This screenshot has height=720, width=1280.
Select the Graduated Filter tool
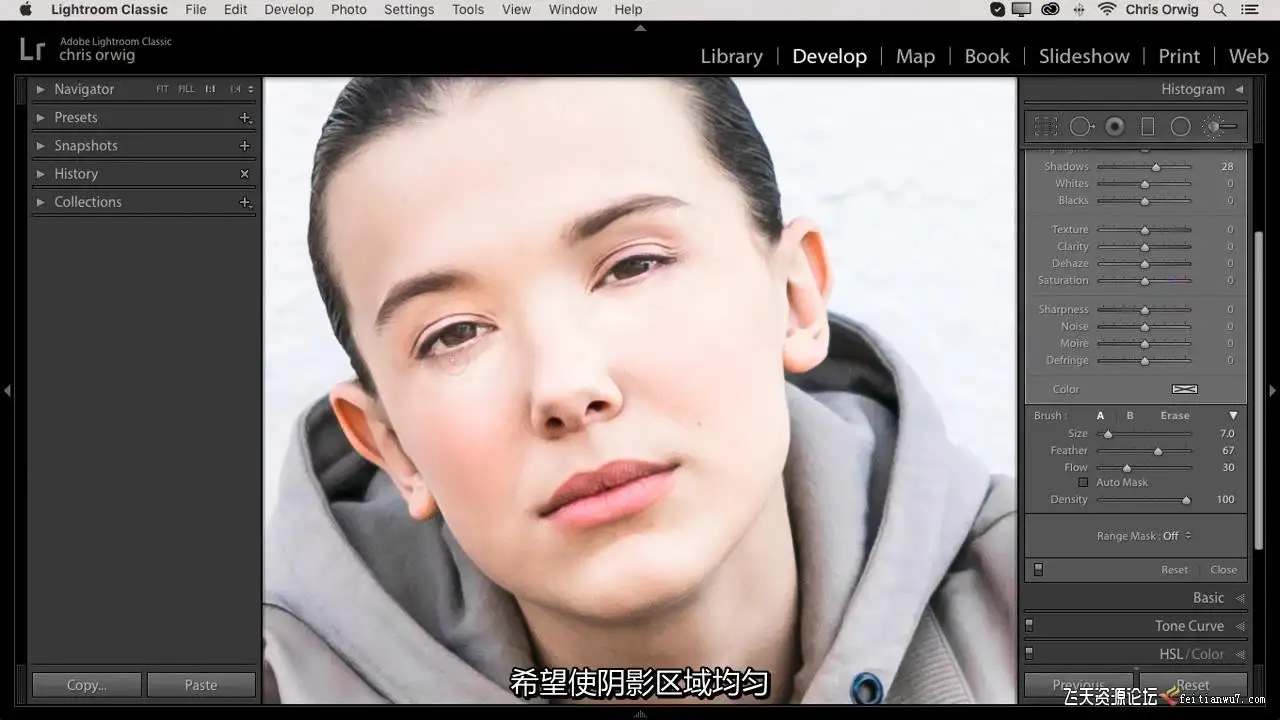click(1148, 127)
